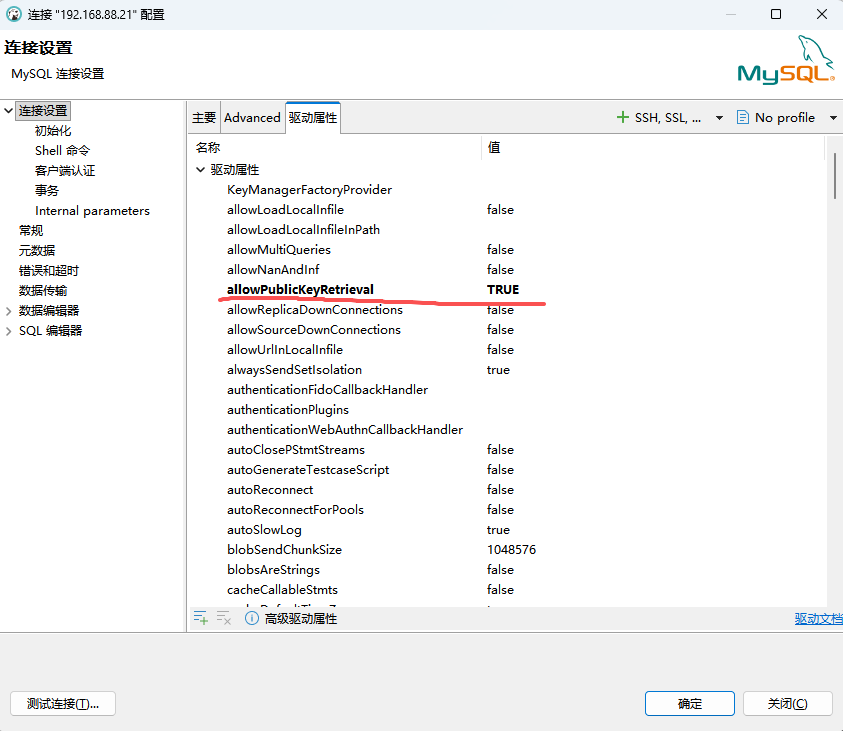The width and height of the screenshot is (843, 731).
Task: Click the properties list vertical scrollbar
Action: [x=835, y=177]
